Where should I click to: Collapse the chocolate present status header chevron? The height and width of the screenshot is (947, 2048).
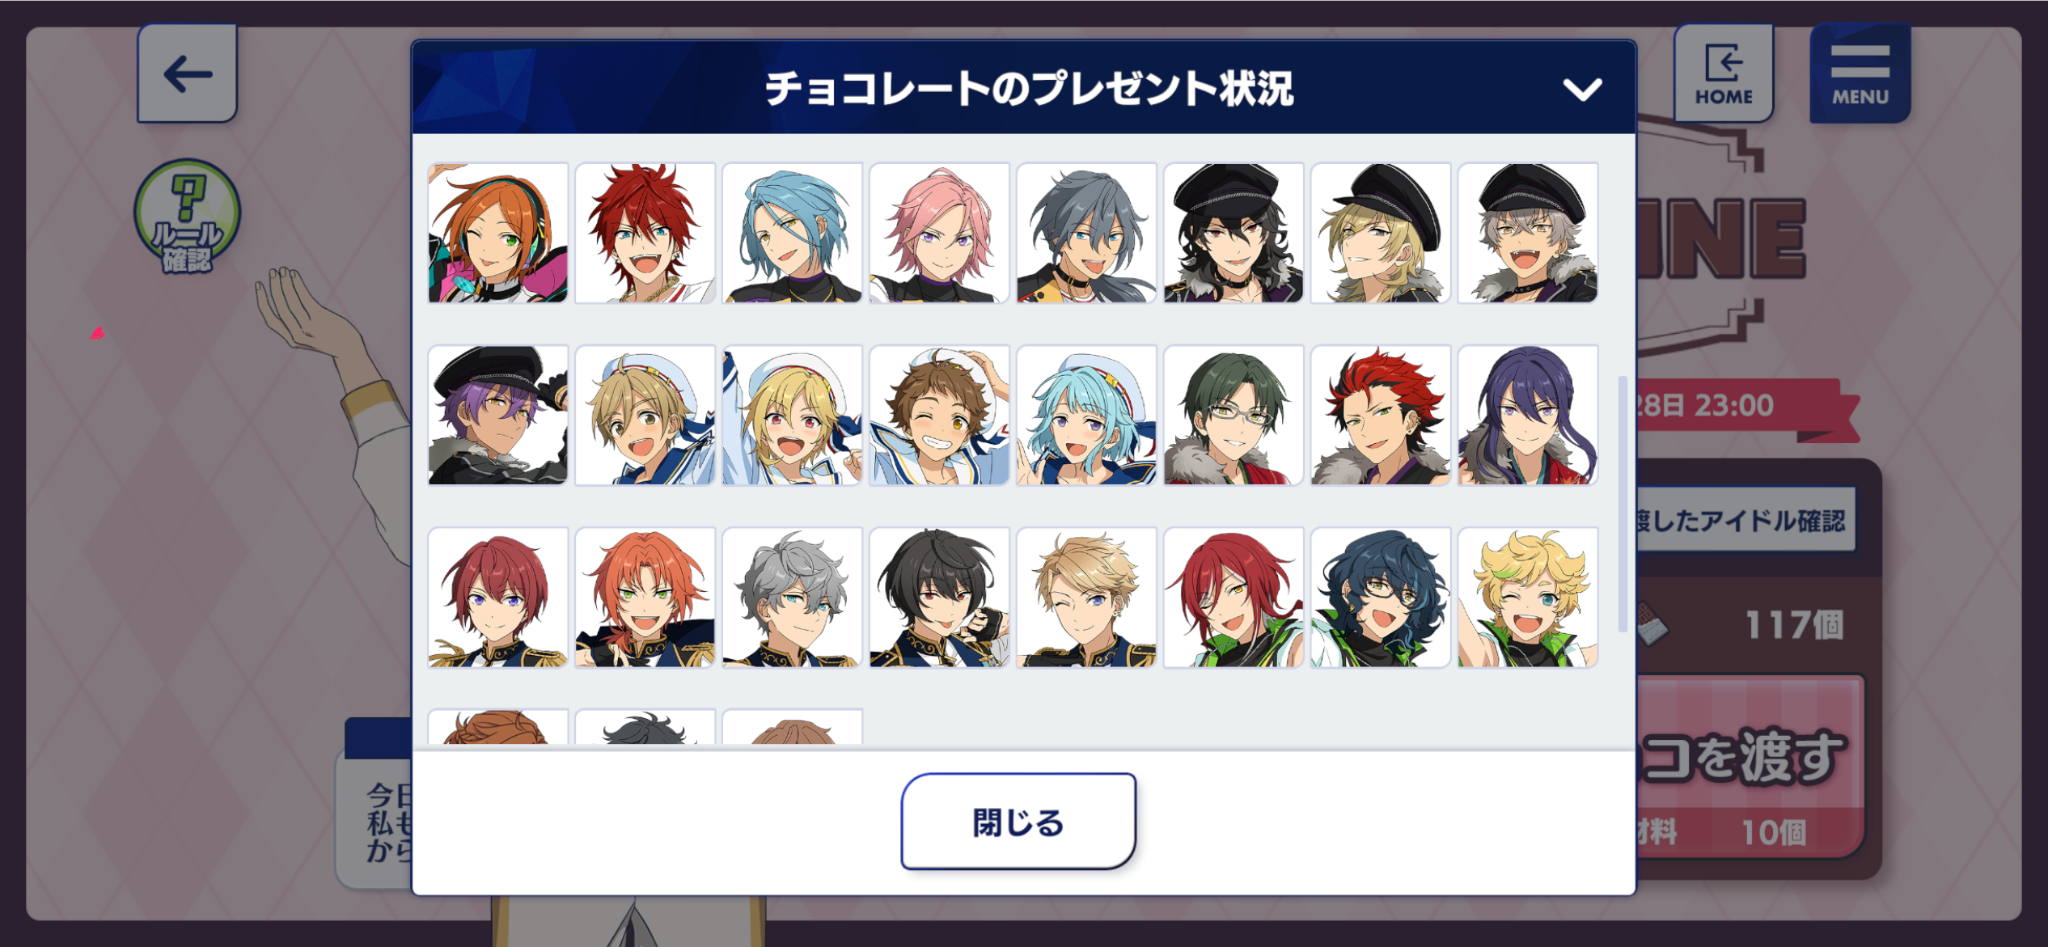click(1582, 90)
